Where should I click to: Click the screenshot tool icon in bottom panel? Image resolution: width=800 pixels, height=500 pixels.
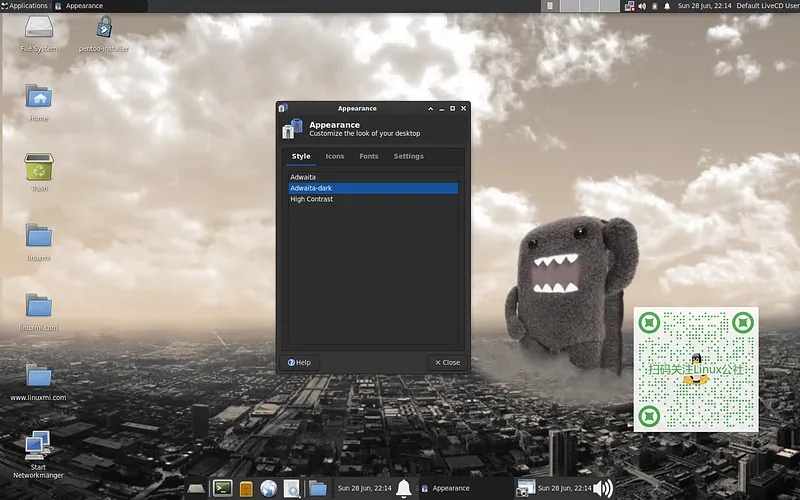point(525,488)
